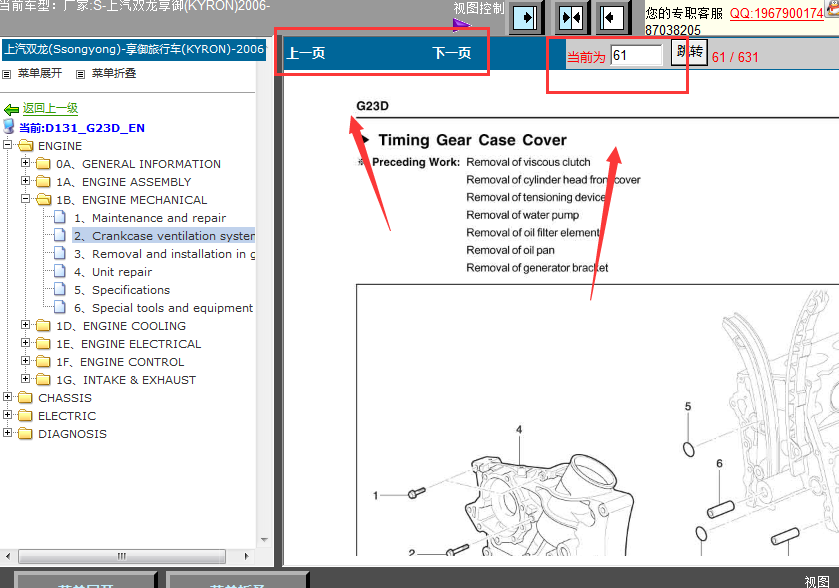
Task: Expand the 0A GENERAL INFORMATION node
Action: click(25, 162)
